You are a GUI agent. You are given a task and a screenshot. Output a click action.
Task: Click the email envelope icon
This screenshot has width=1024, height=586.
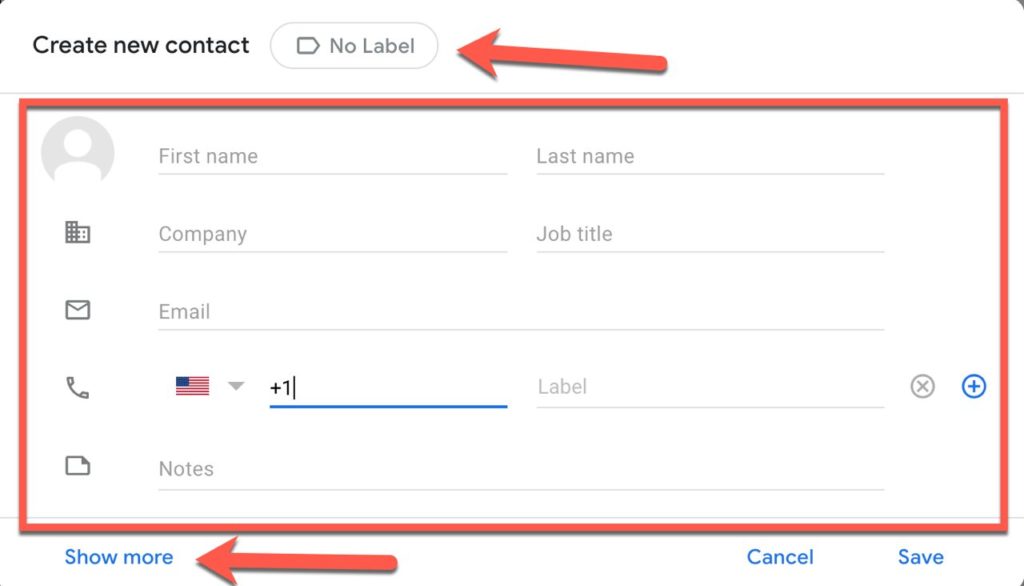tap(77, 311)
